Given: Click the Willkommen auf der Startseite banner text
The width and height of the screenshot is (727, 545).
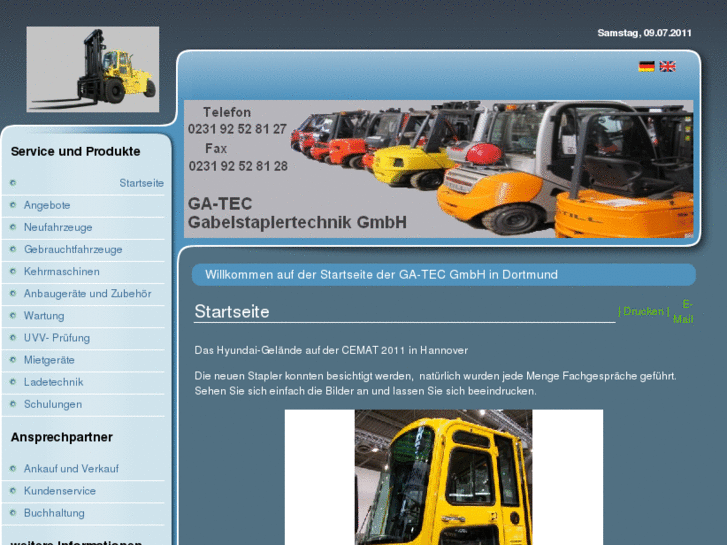Looking at the screenshot, I should (381, 275).
